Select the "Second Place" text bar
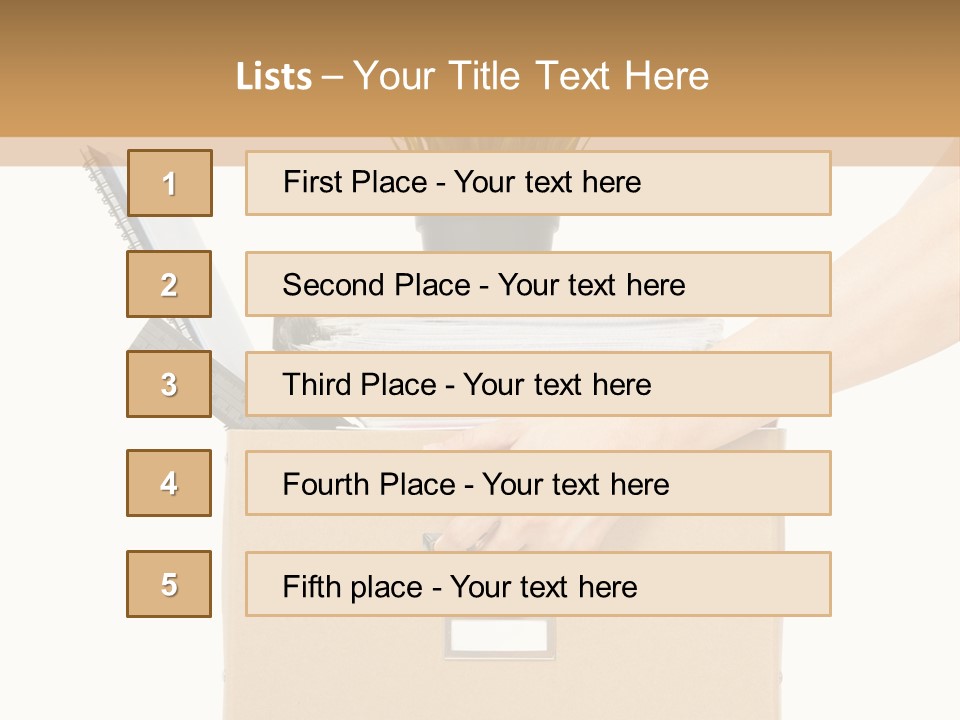Screen dimensions: 960x720 click(538, 284)
